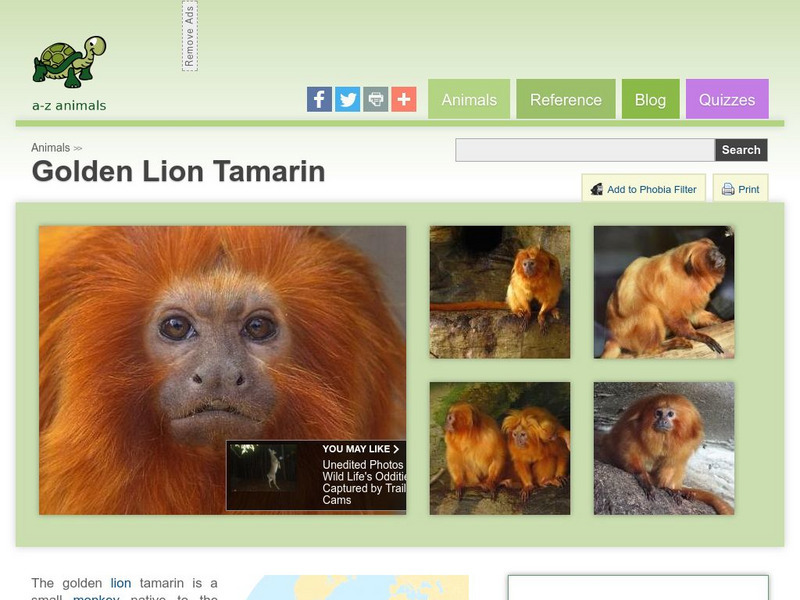Open thumbnail of tamarin on gray rock
The height and width of the screenshot is (600, 800).
tap(664, 448)
